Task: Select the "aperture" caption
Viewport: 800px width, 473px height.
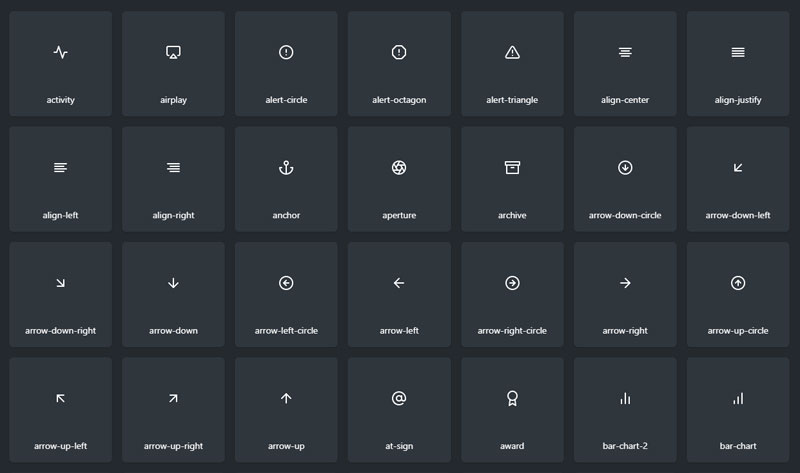Action: click(x=399, y=215)
